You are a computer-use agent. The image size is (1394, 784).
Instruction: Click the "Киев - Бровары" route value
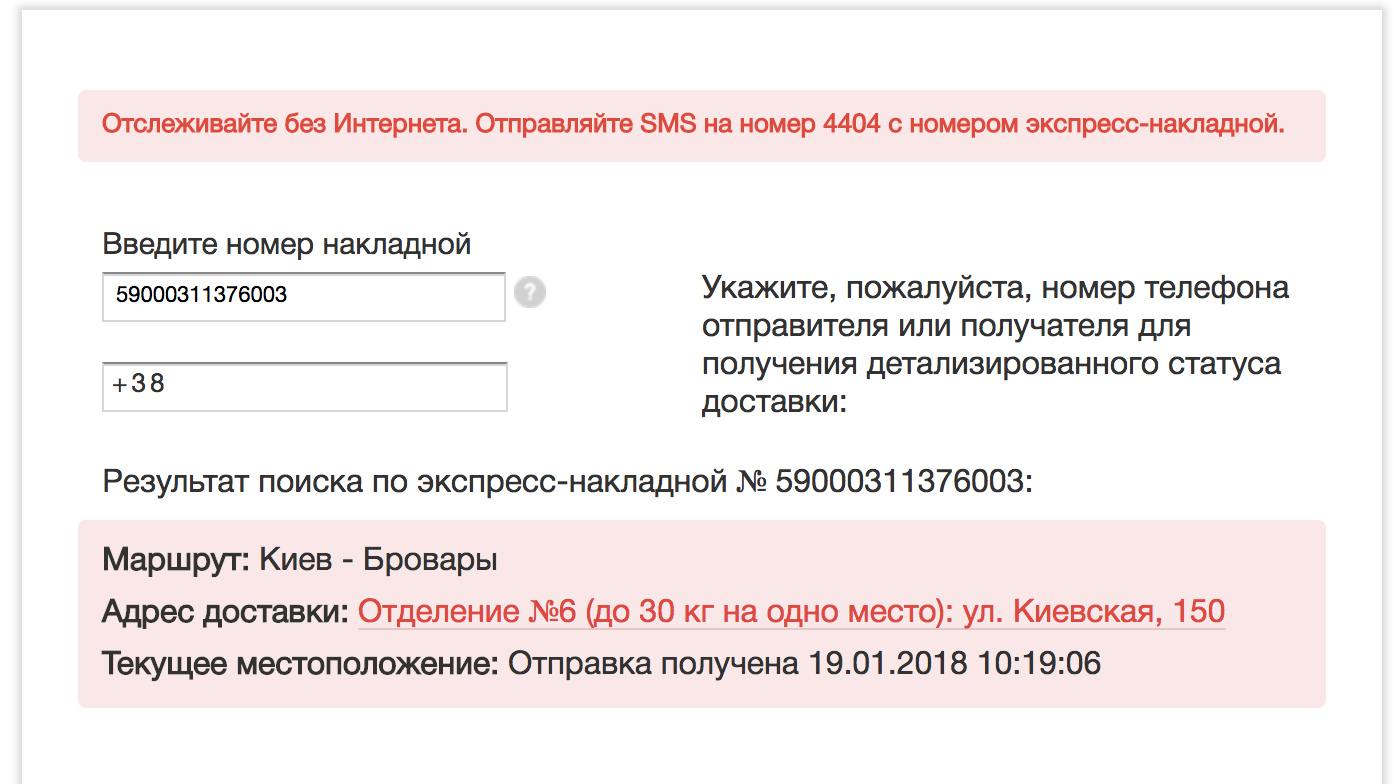(378, 560)
